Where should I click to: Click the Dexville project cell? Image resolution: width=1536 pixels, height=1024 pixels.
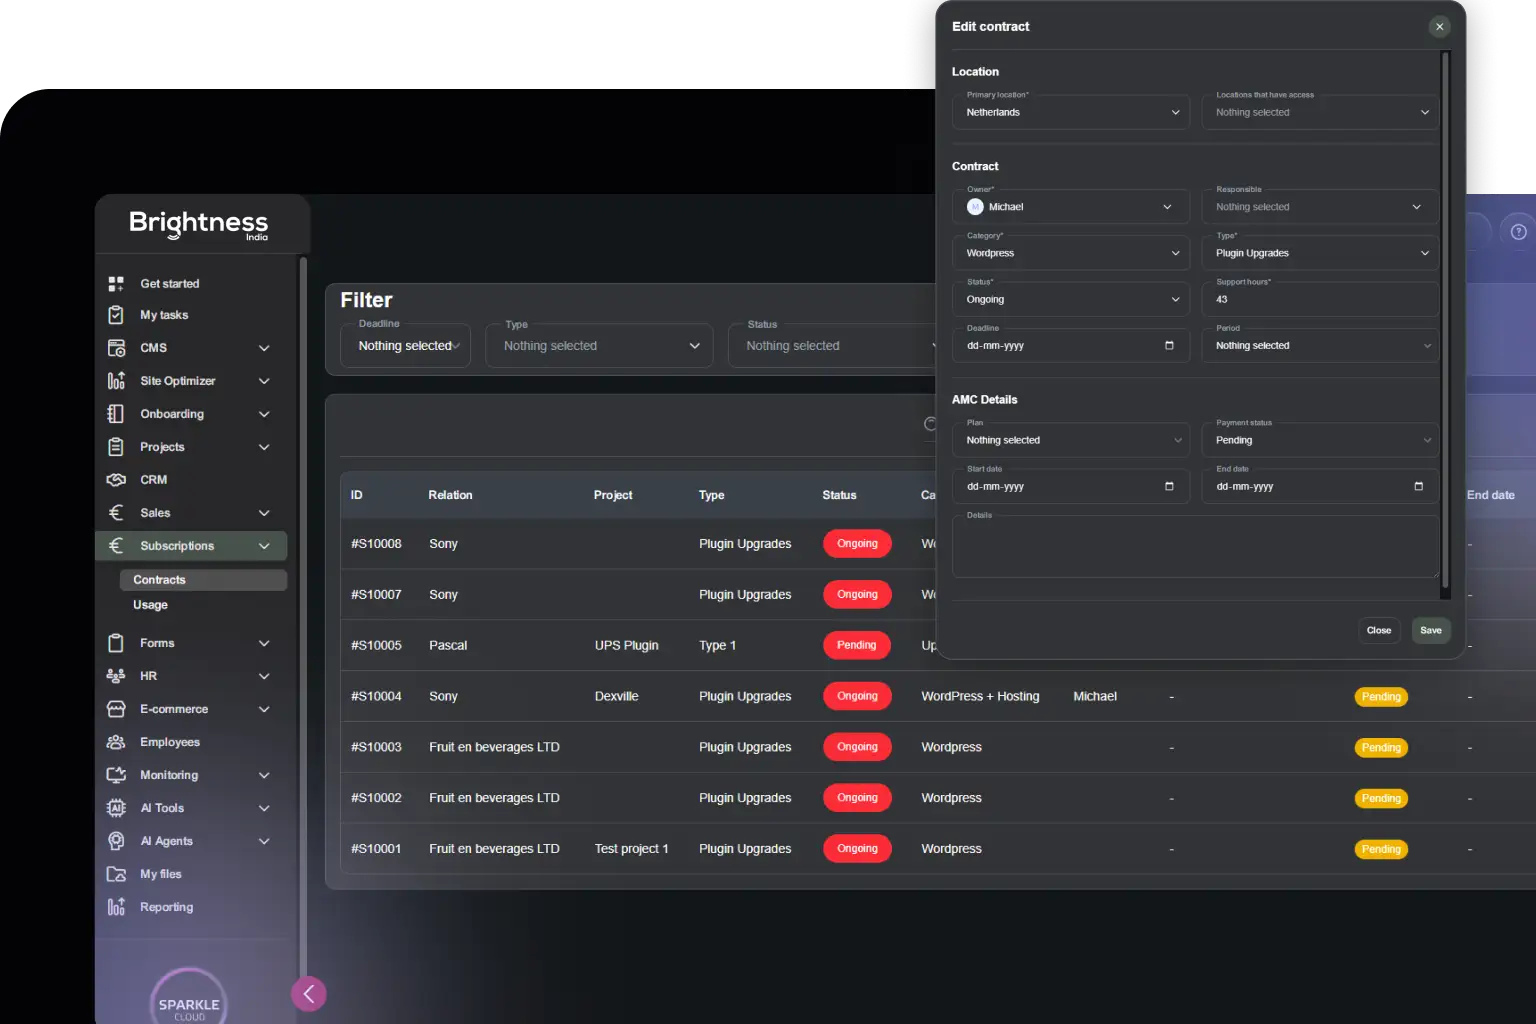click(x=616, y=697)
